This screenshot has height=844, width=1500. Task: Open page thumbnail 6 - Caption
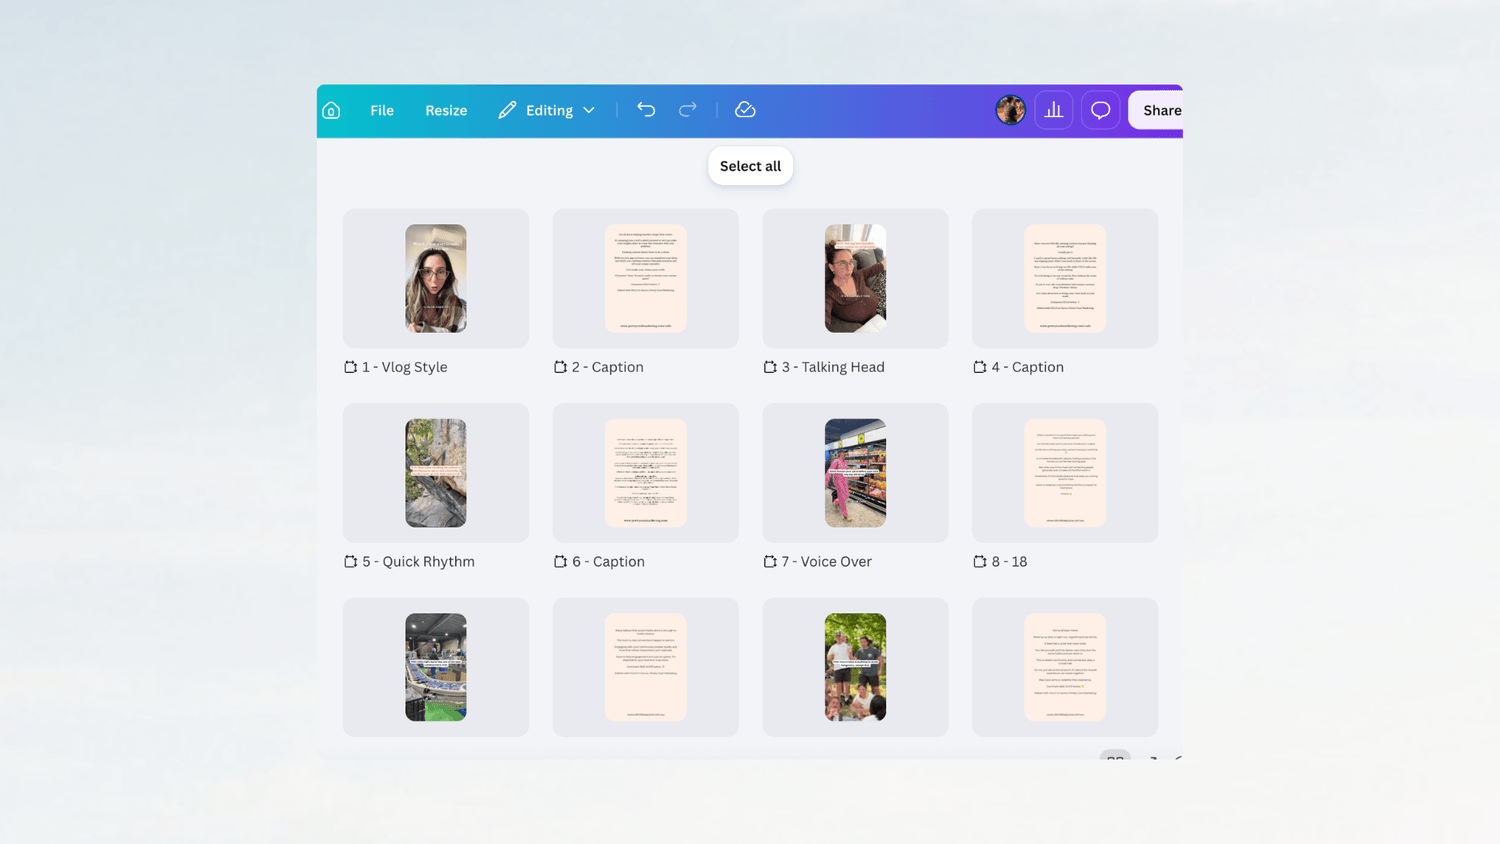pos(646,473)
